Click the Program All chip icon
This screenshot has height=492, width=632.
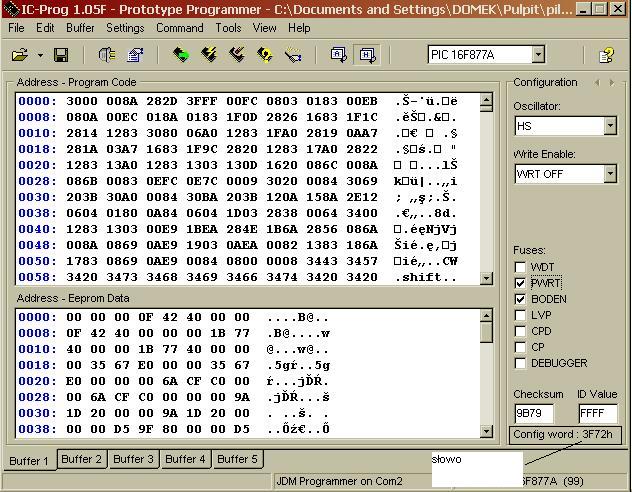pyautogui.click(x=209, y=55)
